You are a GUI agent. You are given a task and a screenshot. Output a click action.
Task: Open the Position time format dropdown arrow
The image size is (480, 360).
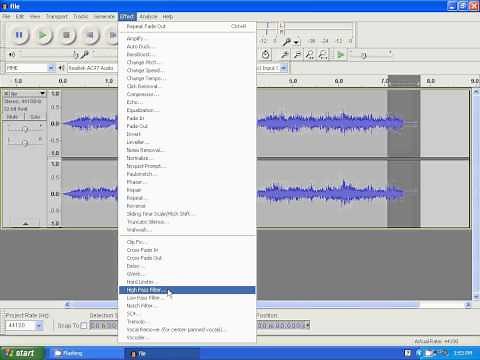[x=307, y=325]
